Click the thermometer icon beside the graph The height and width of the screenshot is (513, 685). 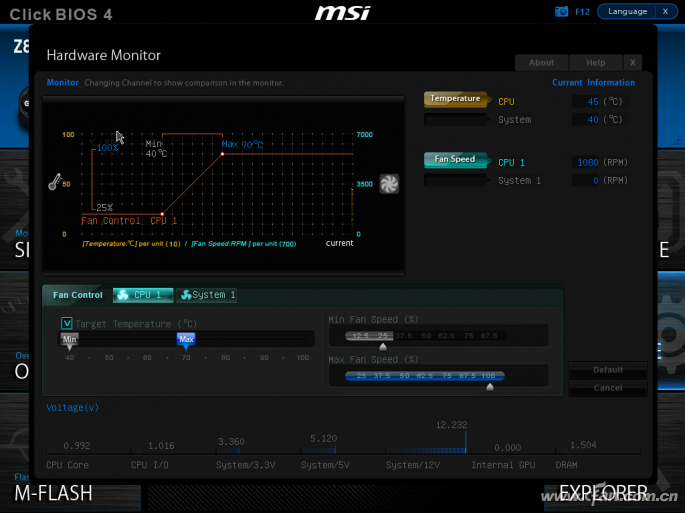coord(55,182)
